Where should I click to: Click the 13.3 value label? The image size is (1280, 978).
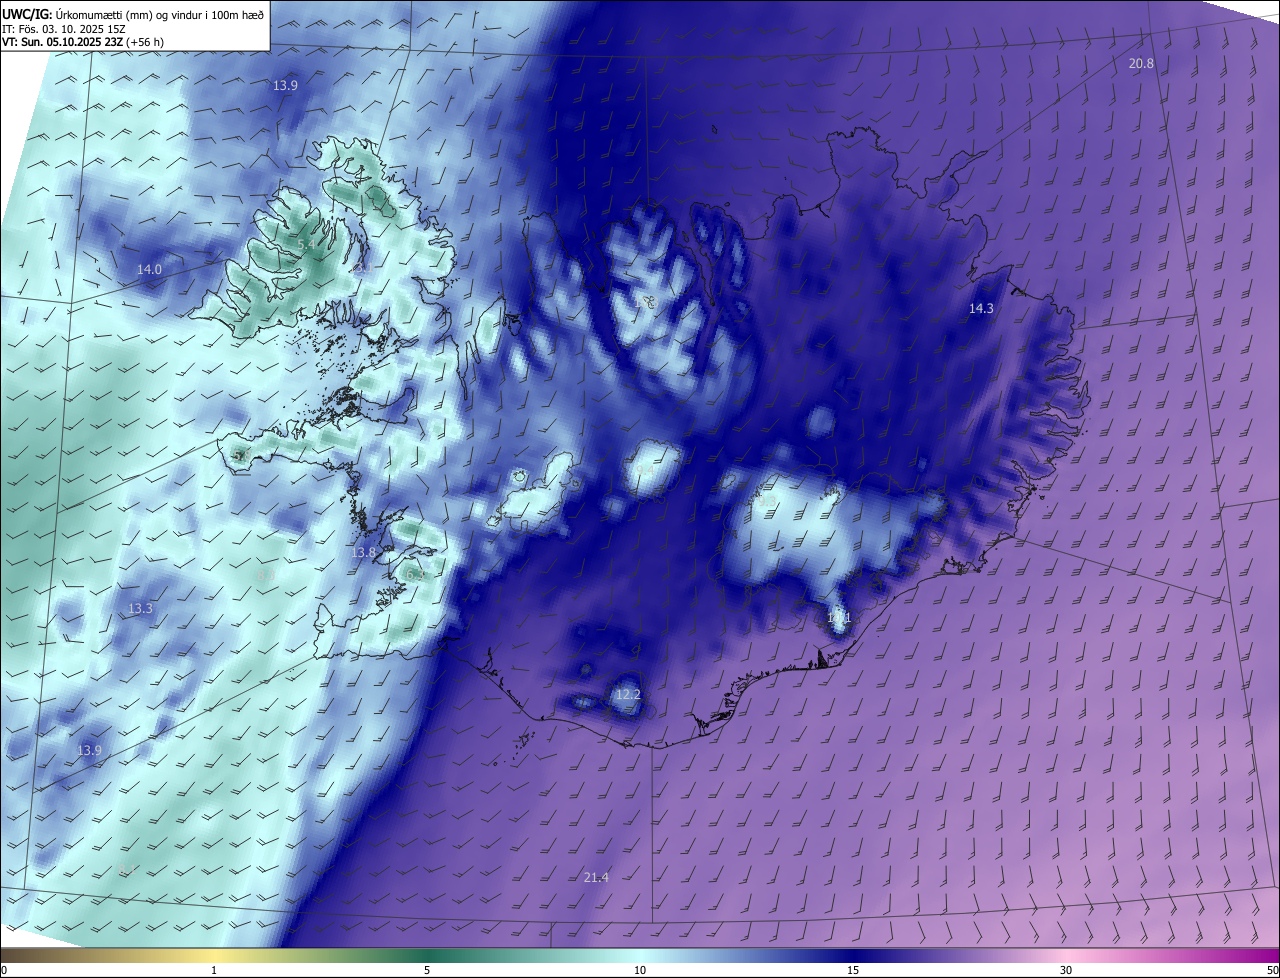pos(140,609)
